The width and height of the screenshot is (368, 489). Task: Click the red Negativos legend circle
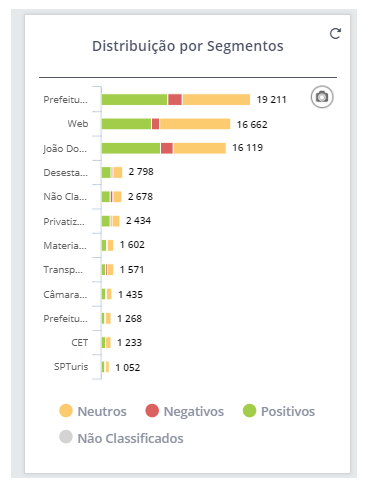[152, 410]
